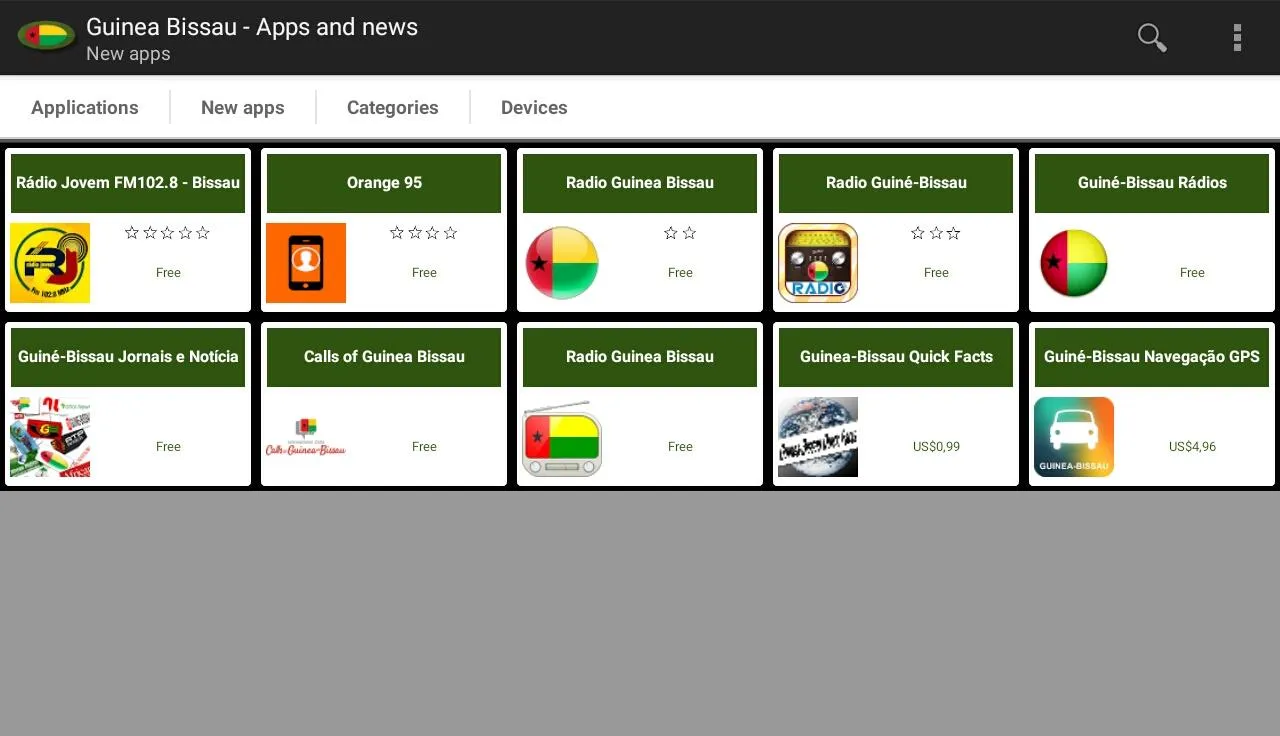
Task: Open the Guinea-Bissau Quick Facts title banner
Action: (x=896, y=357)
